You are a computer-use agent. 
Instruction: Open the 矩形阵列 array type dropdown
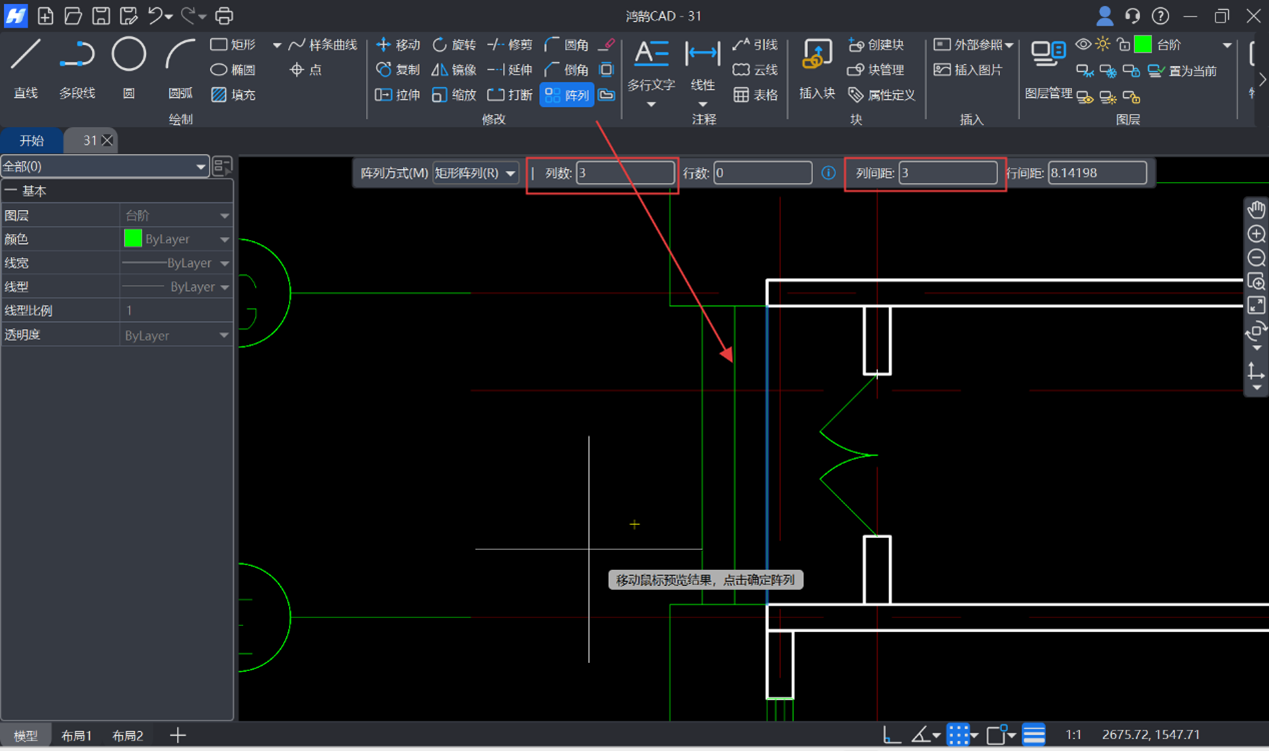click(476, 173)
